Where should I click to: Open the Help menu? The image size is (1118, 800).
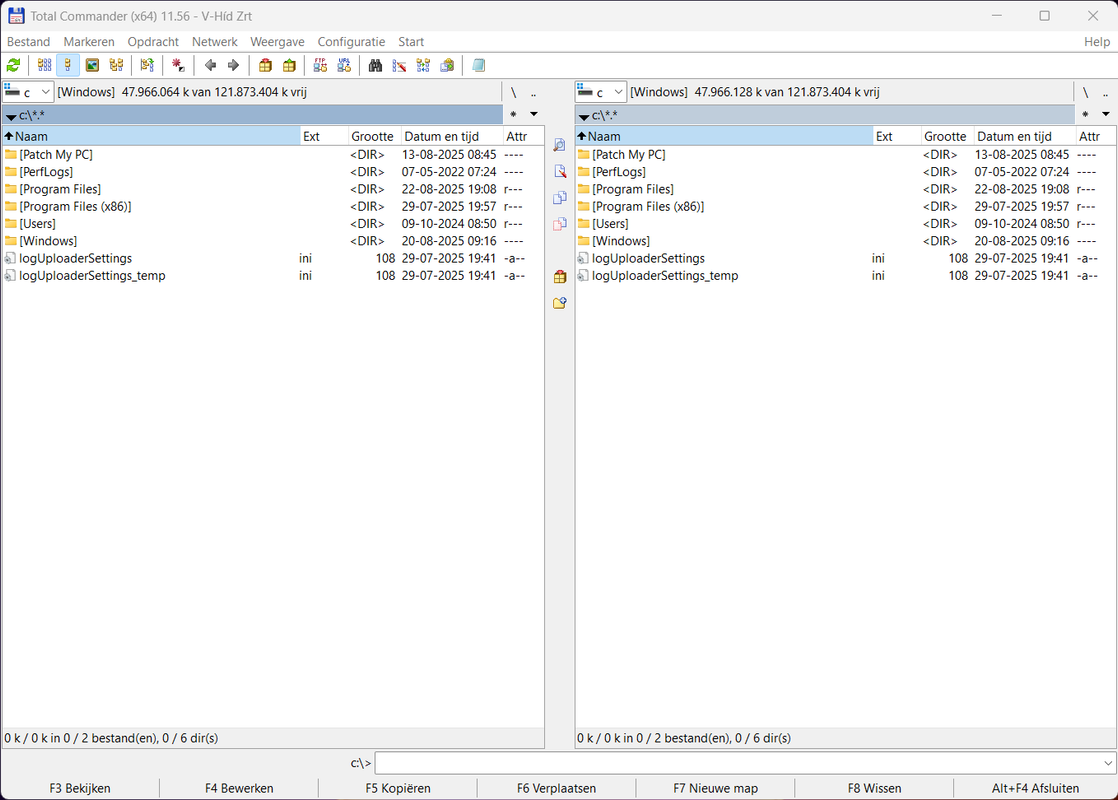click(x=1097, y=42)
